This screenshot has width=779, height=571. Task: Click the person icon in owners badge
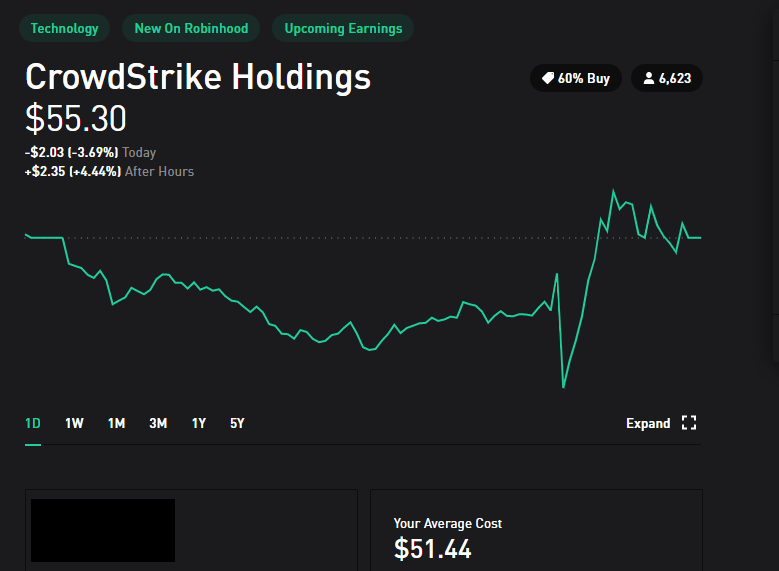[x=649, y=78]
